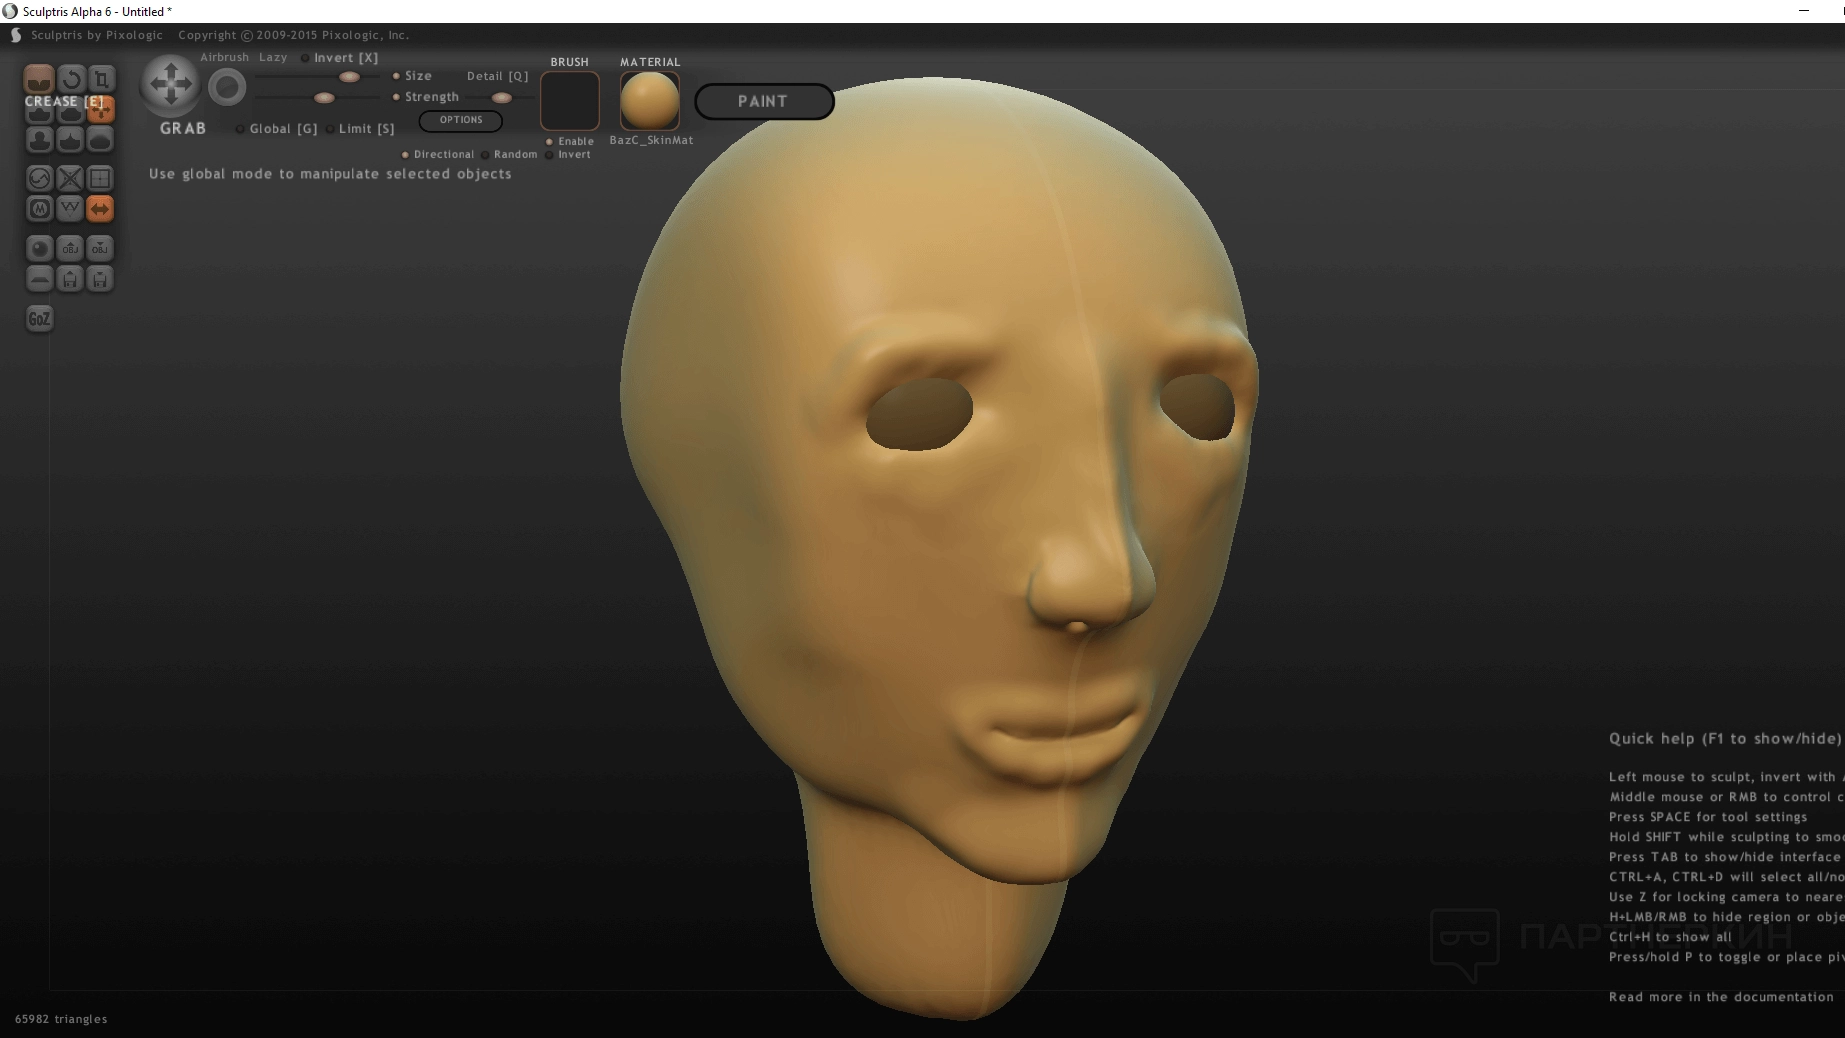Click the Import OBJ icon
The image size is (1845, 1038).
[x=70, y=249]
